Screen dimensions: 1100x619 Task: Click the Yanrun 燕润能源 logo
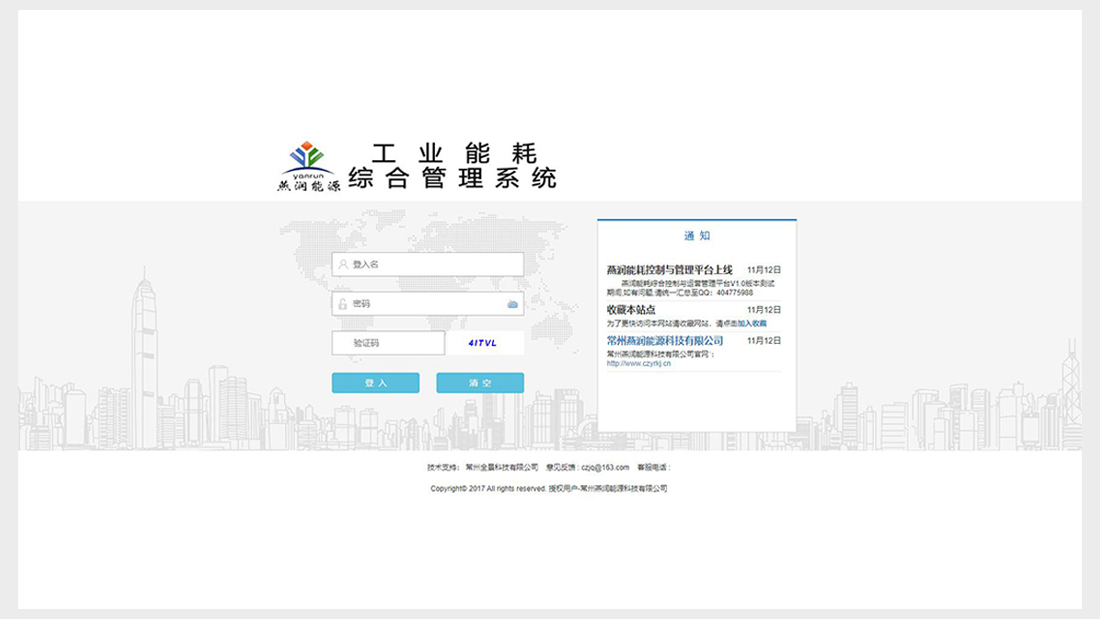click(x=308, y=167)
